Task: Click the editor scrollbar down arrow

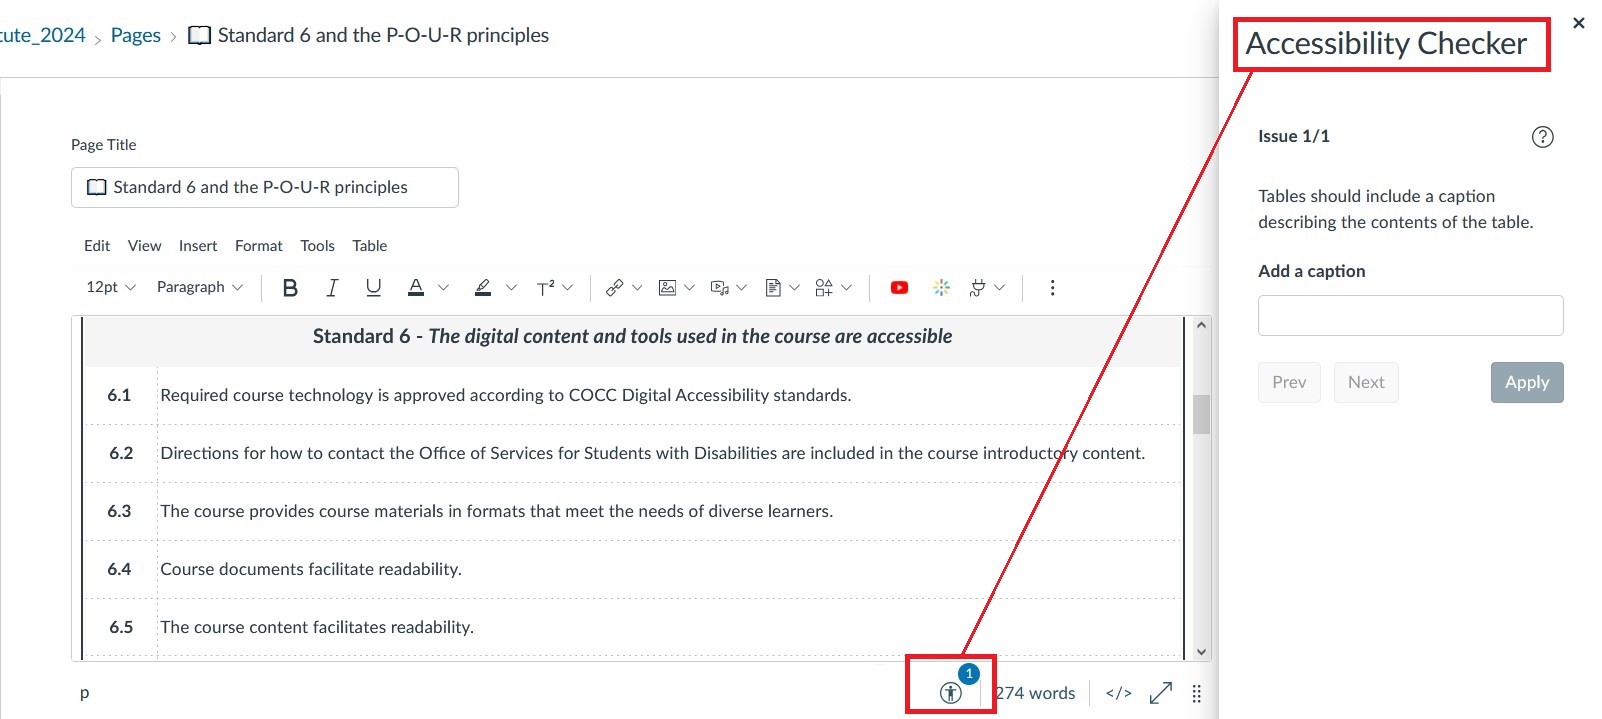Action: click(1201, 652)
